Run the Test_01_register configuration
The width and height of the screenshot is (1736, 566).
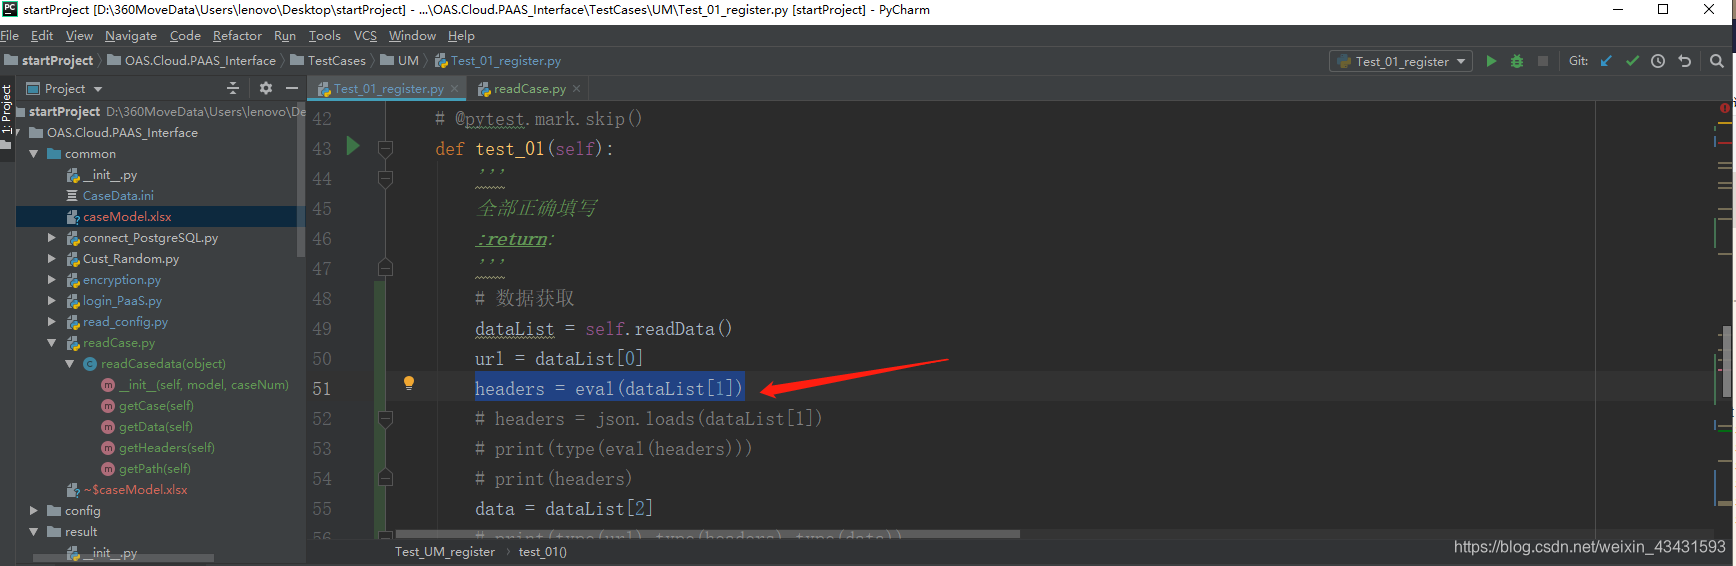coord(1491,61)
